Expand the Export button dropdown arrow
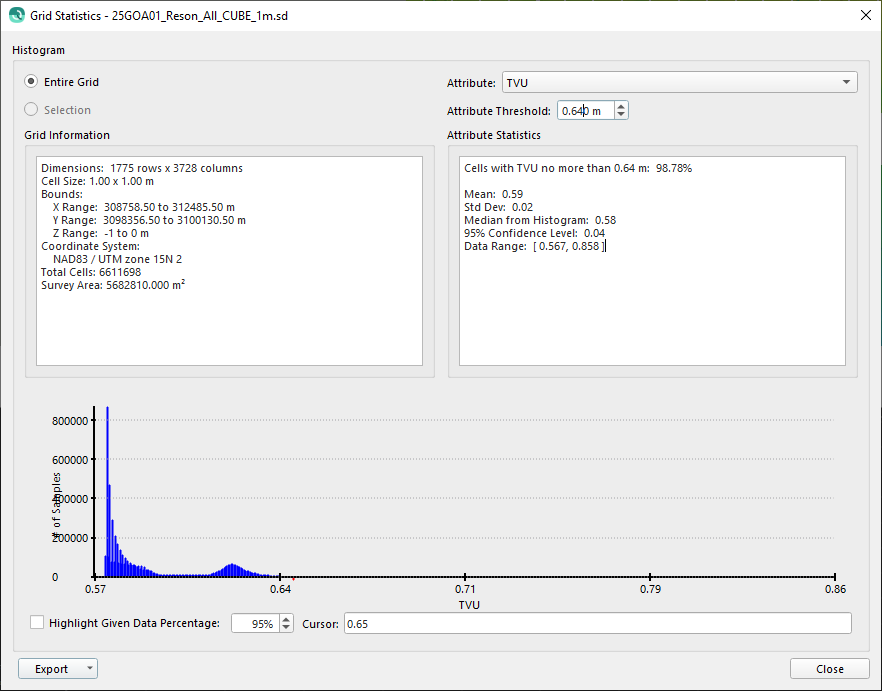The height and width of the screenshot is (691, 882). (x=90, y=669)
